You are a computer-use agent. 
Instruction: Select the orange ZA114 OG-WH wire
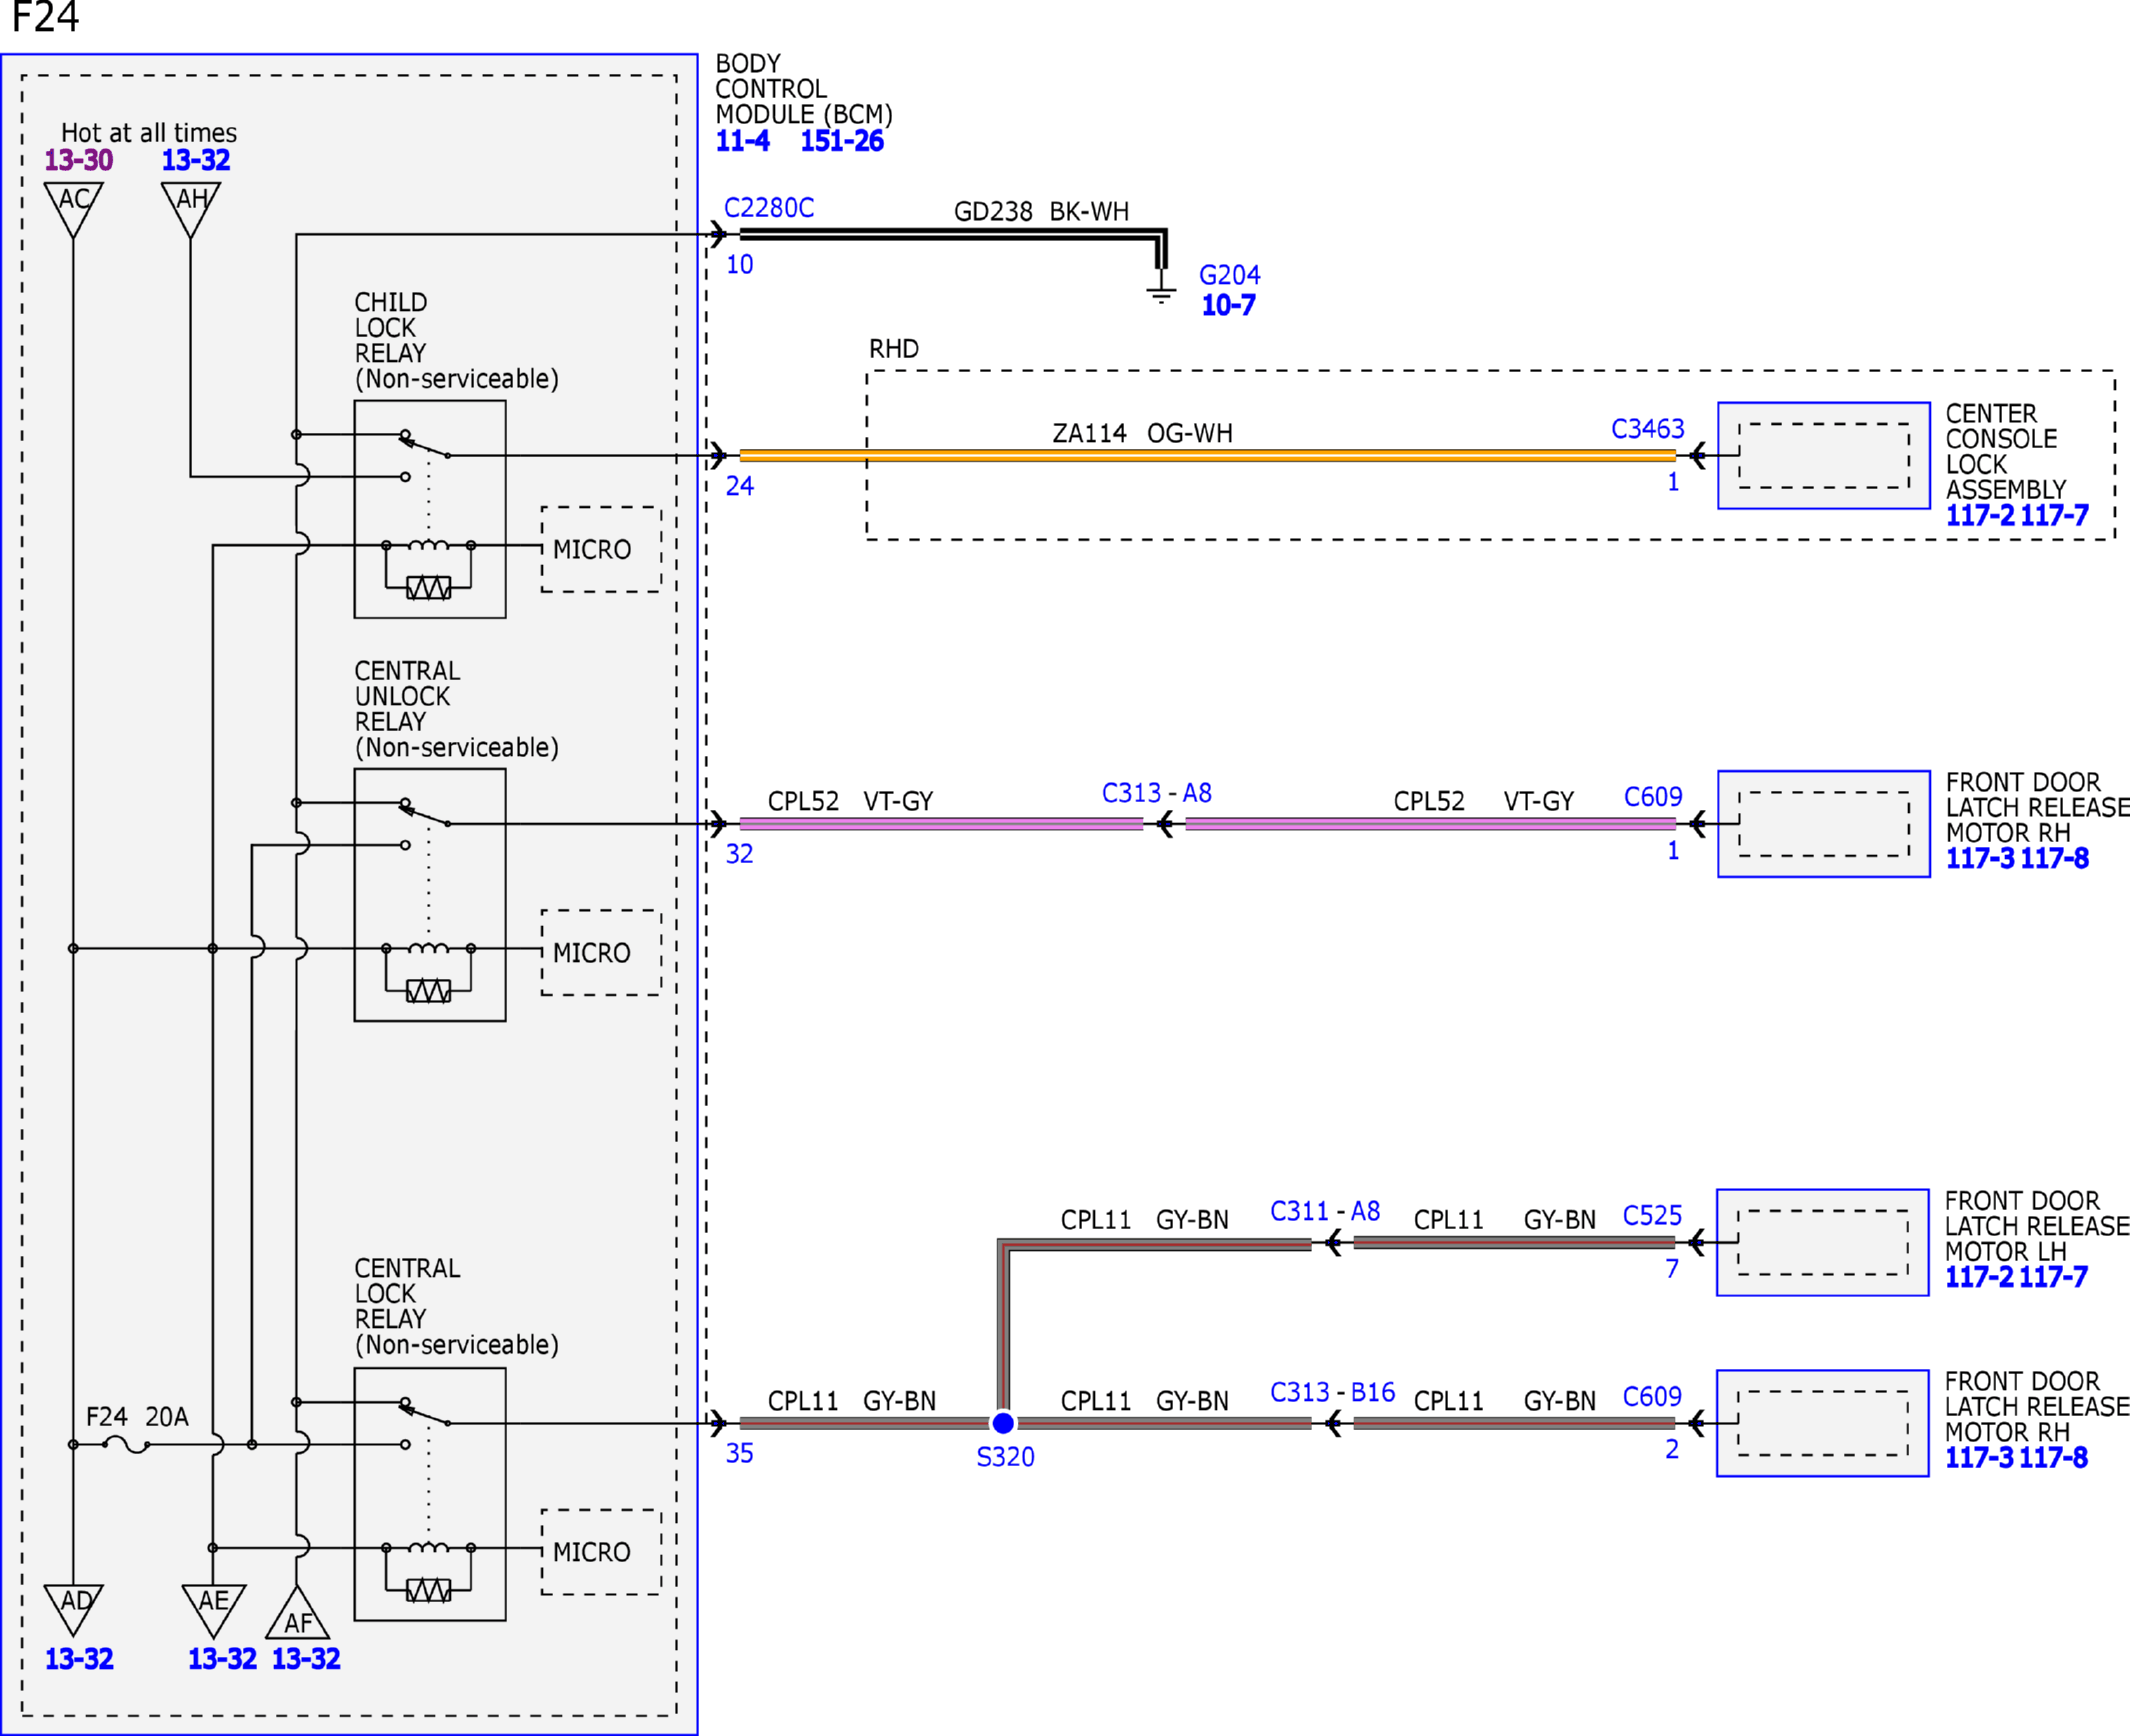[x=1208, y=455]
